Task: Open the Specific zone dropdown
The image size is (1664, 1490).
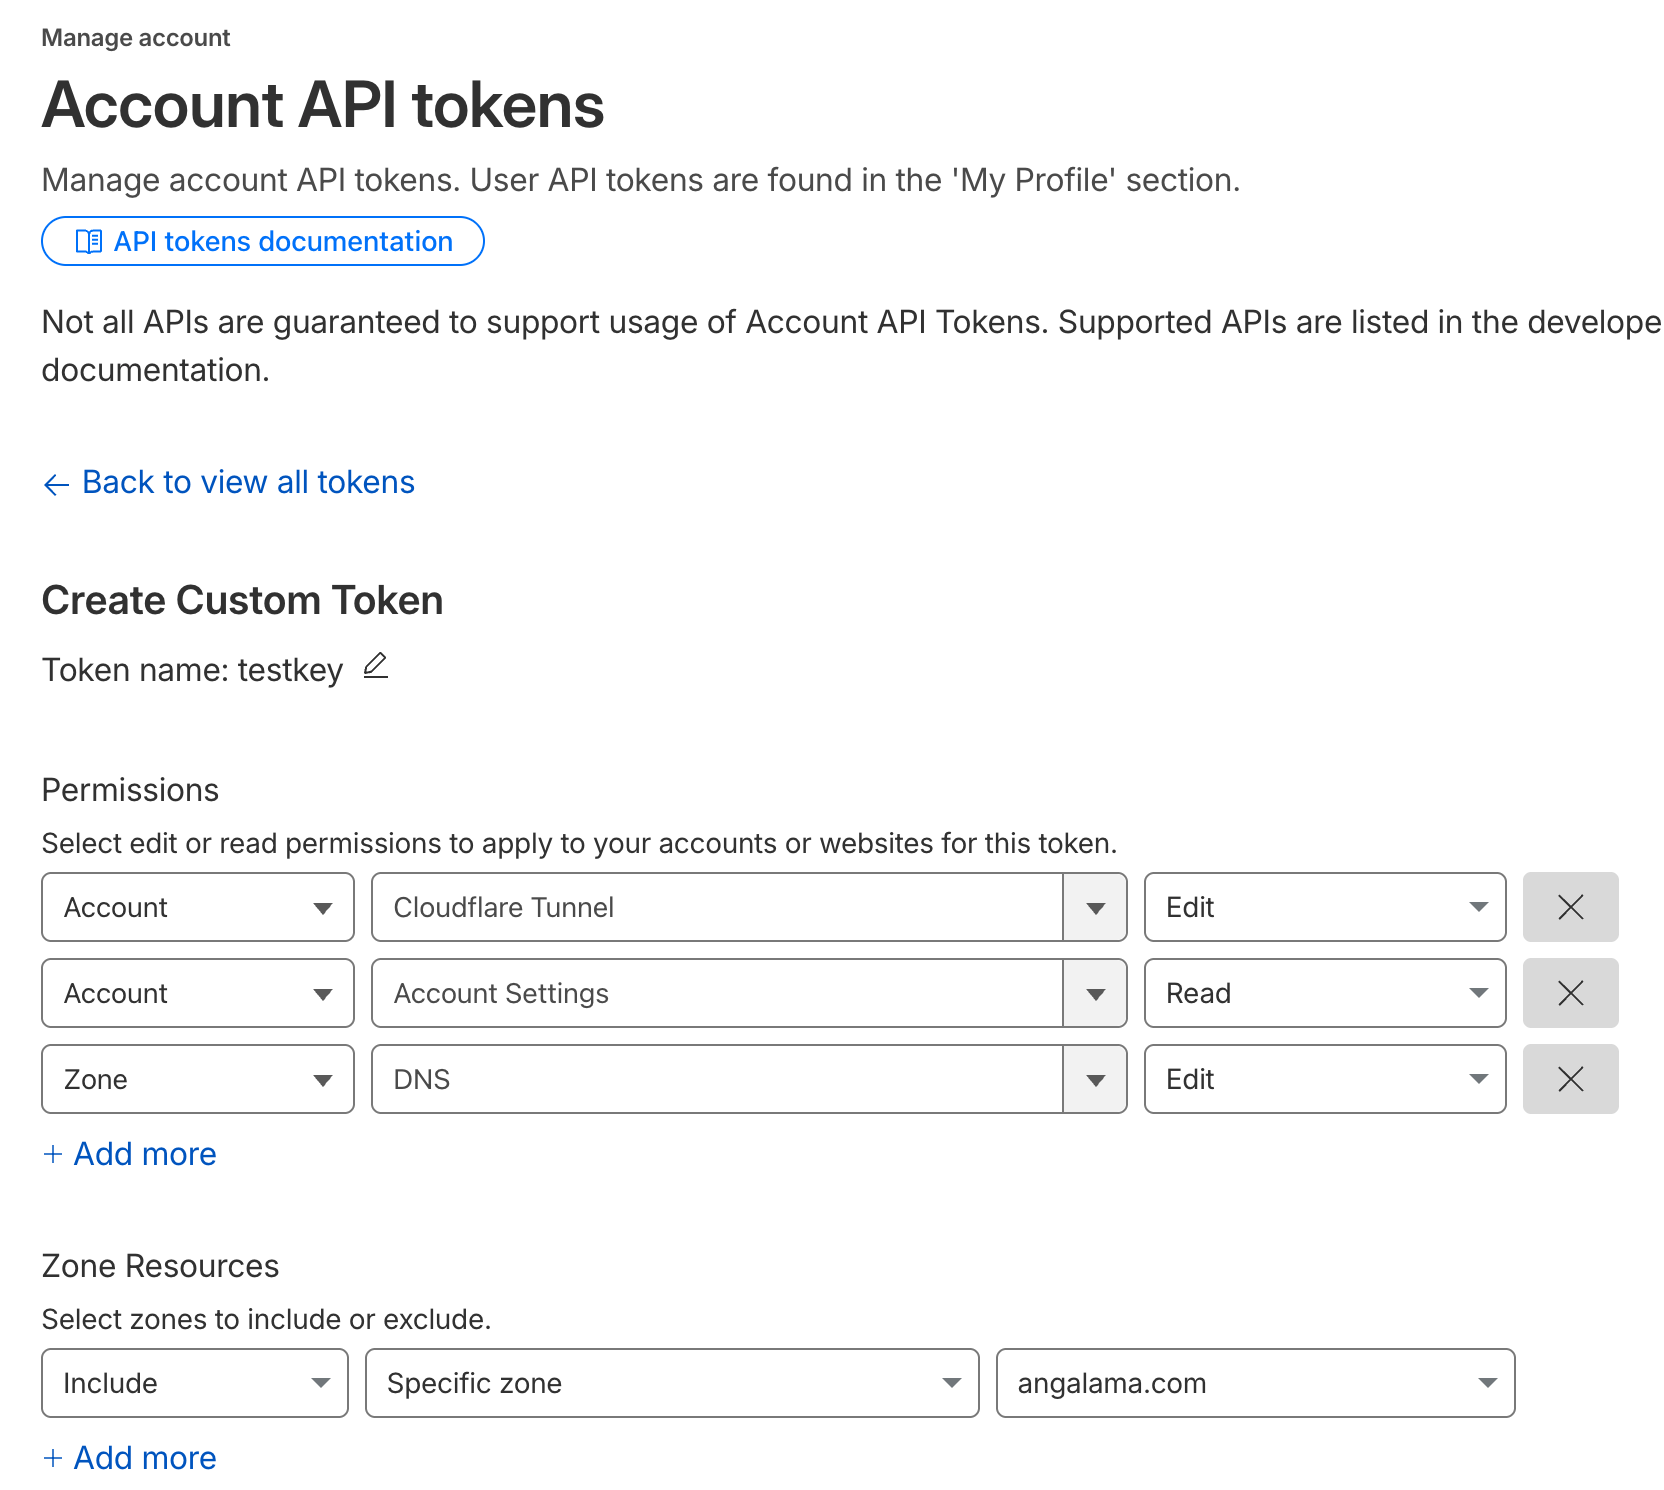Action: pyautogui.click(x=671, y=1383)
